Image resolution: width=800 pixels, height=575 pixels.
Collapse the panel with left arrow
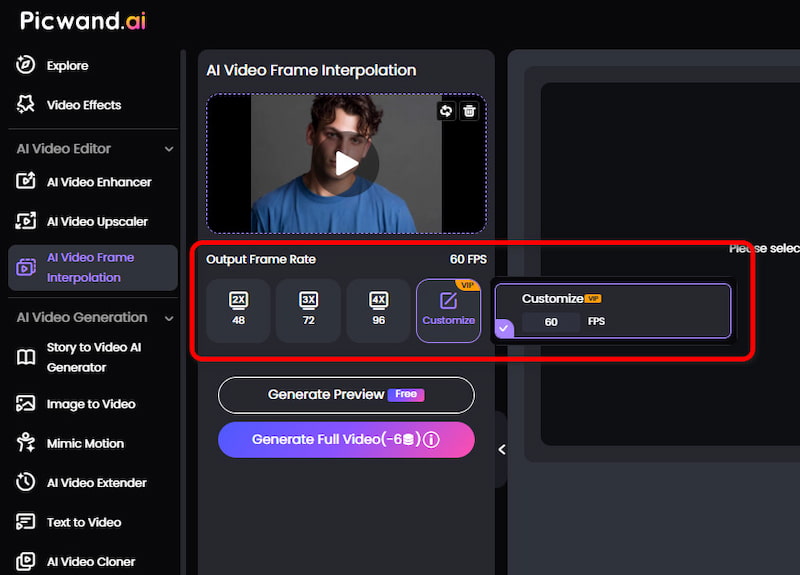[502, 449]
